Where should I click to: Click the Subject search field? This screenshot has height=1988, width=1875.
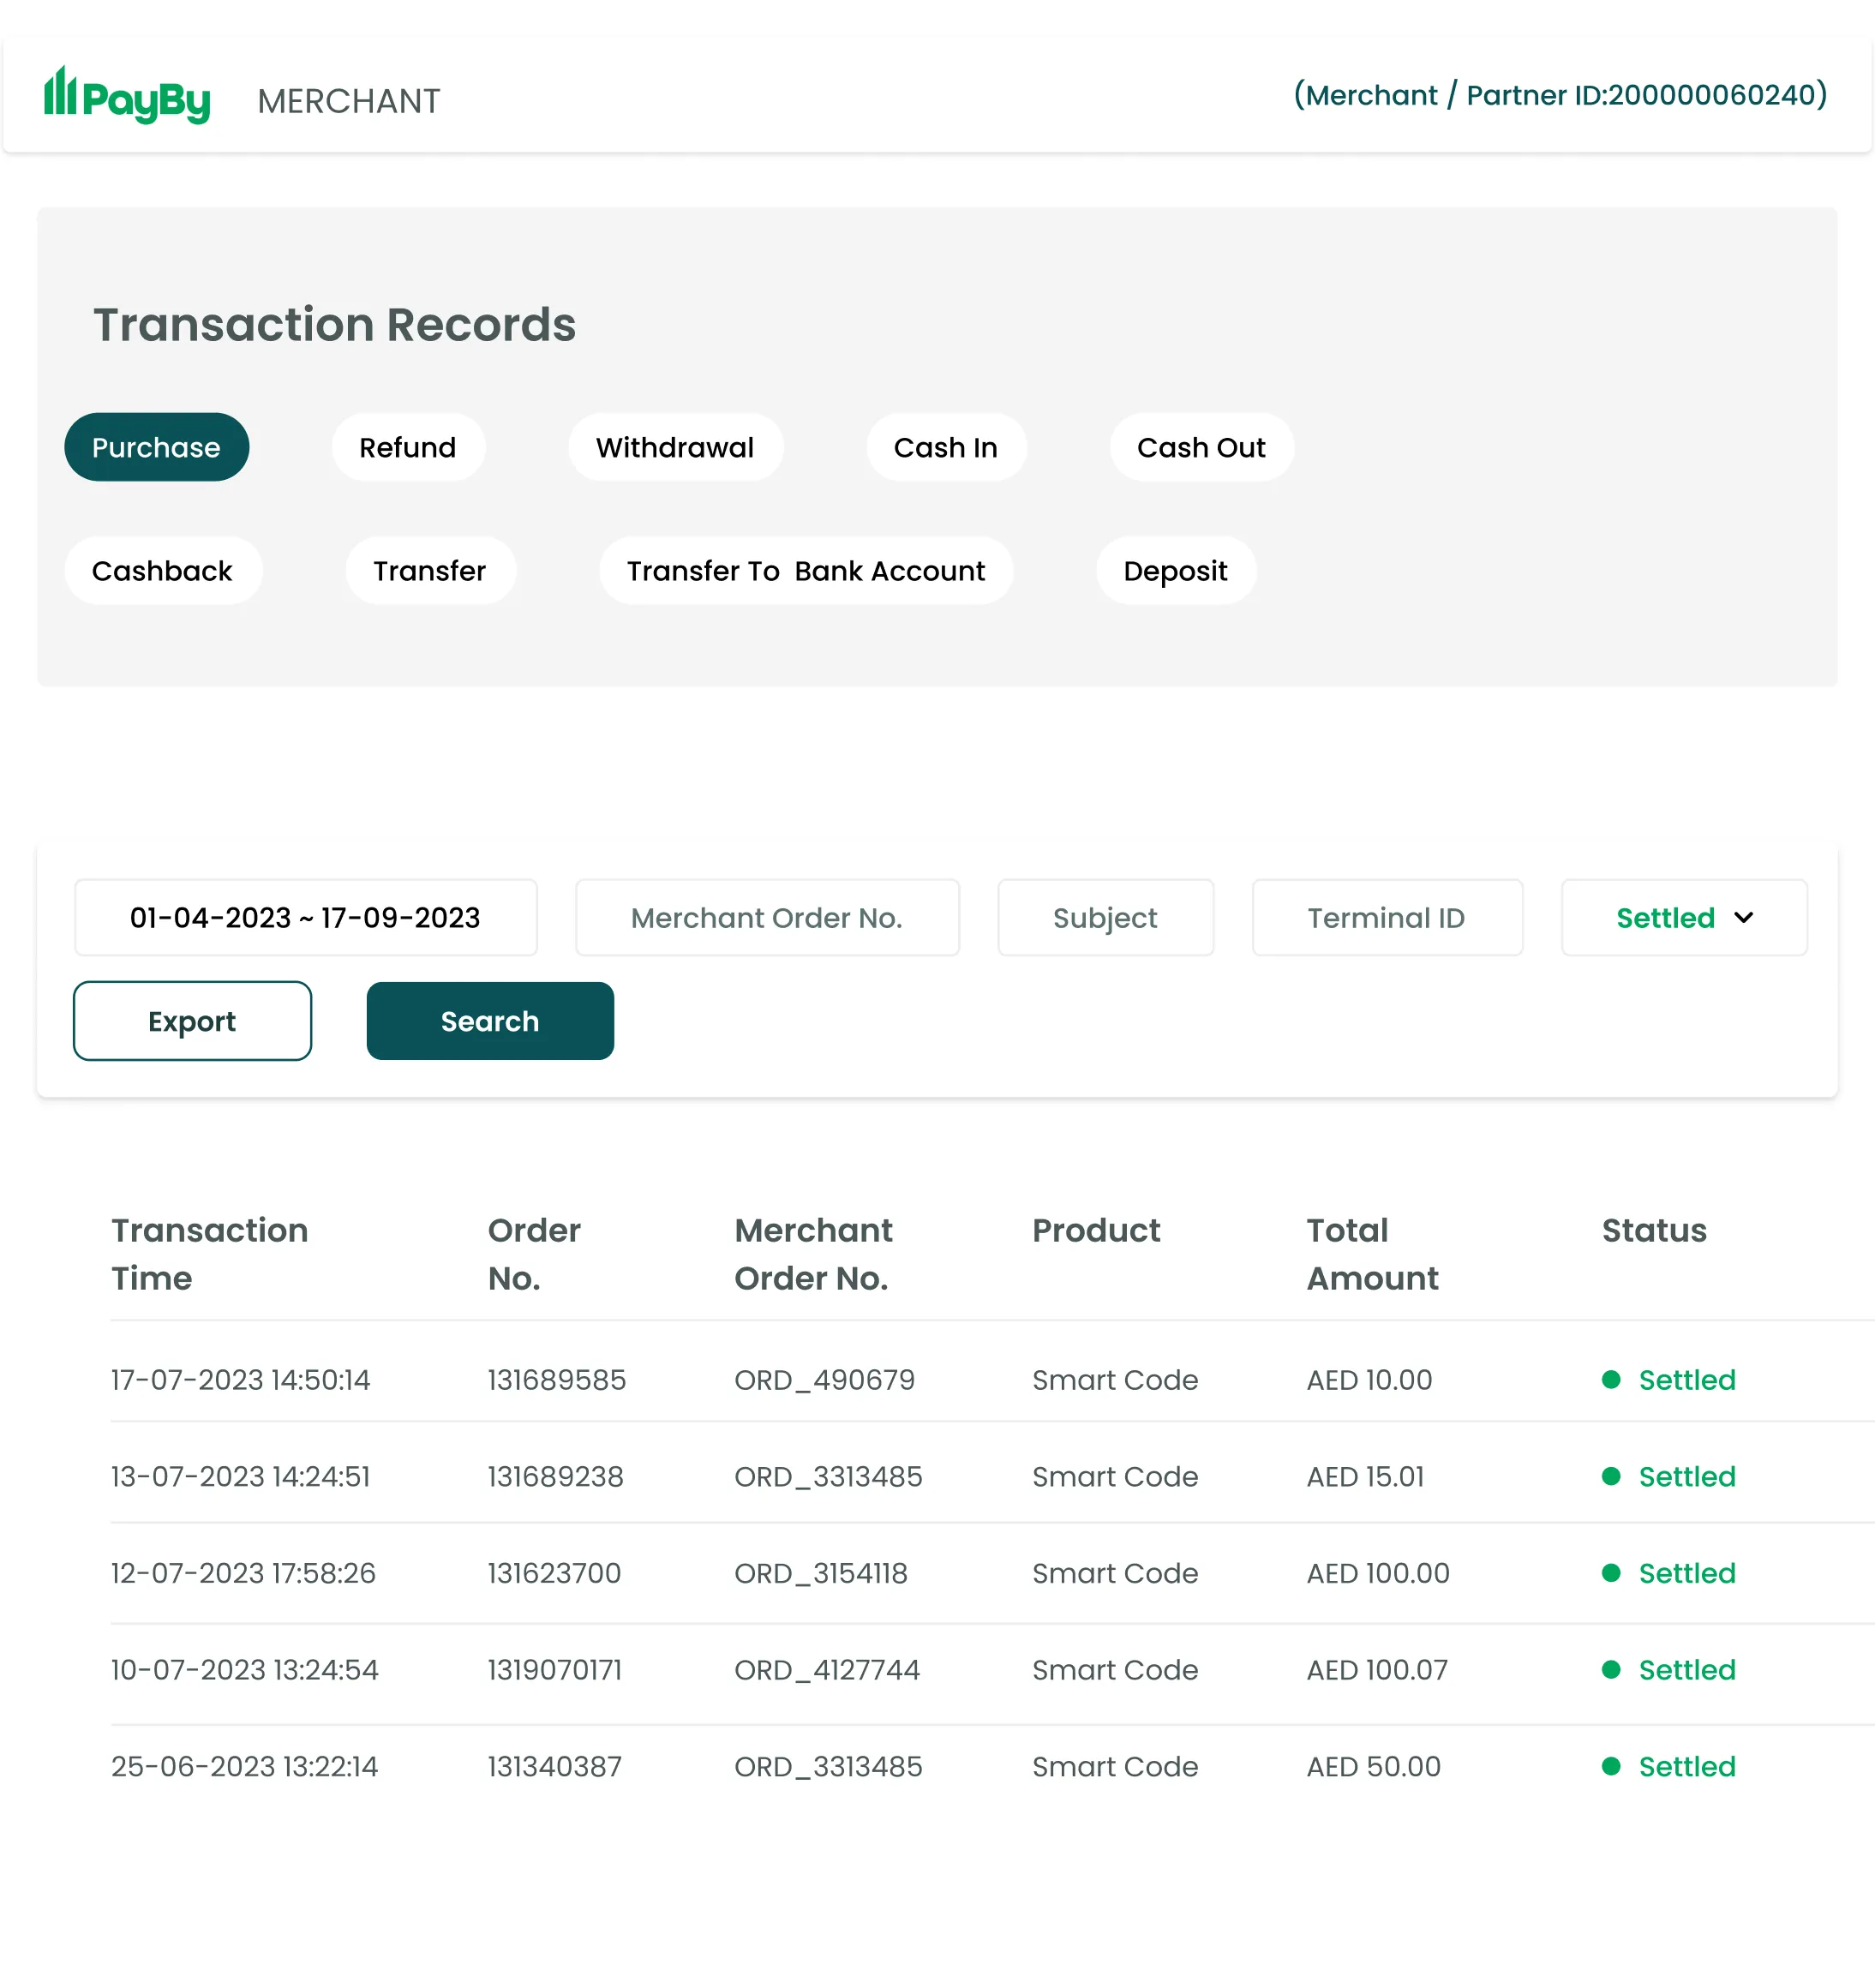click(x=1104, y=917)
